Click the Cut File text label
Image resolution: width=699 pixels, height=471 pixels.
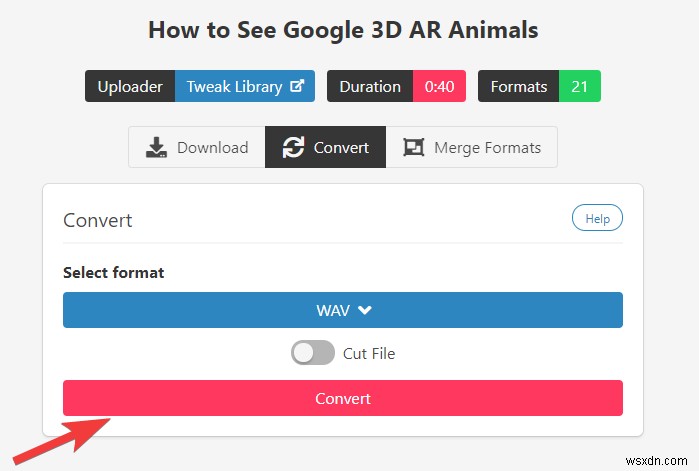(369, 353)
